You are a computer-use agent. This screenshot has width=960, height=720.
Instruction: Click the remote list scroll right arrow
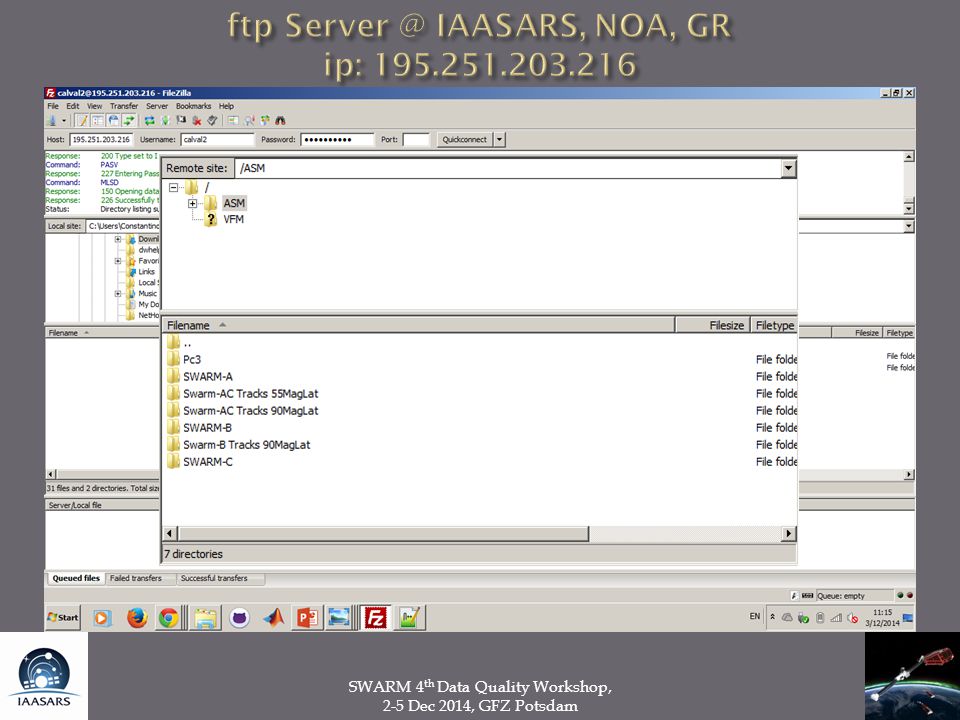tap(789, 534)
